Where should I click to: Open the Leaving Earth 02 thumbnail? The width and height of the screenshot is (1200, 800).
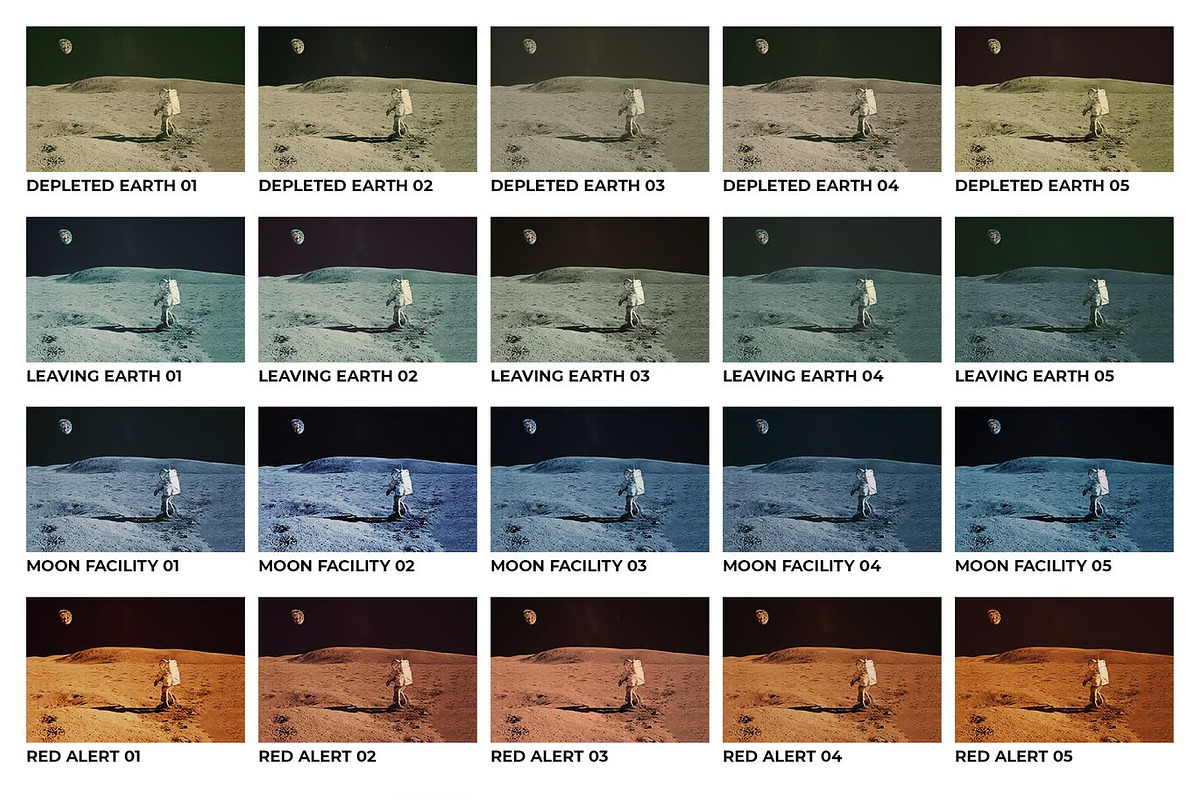(368, 289)
